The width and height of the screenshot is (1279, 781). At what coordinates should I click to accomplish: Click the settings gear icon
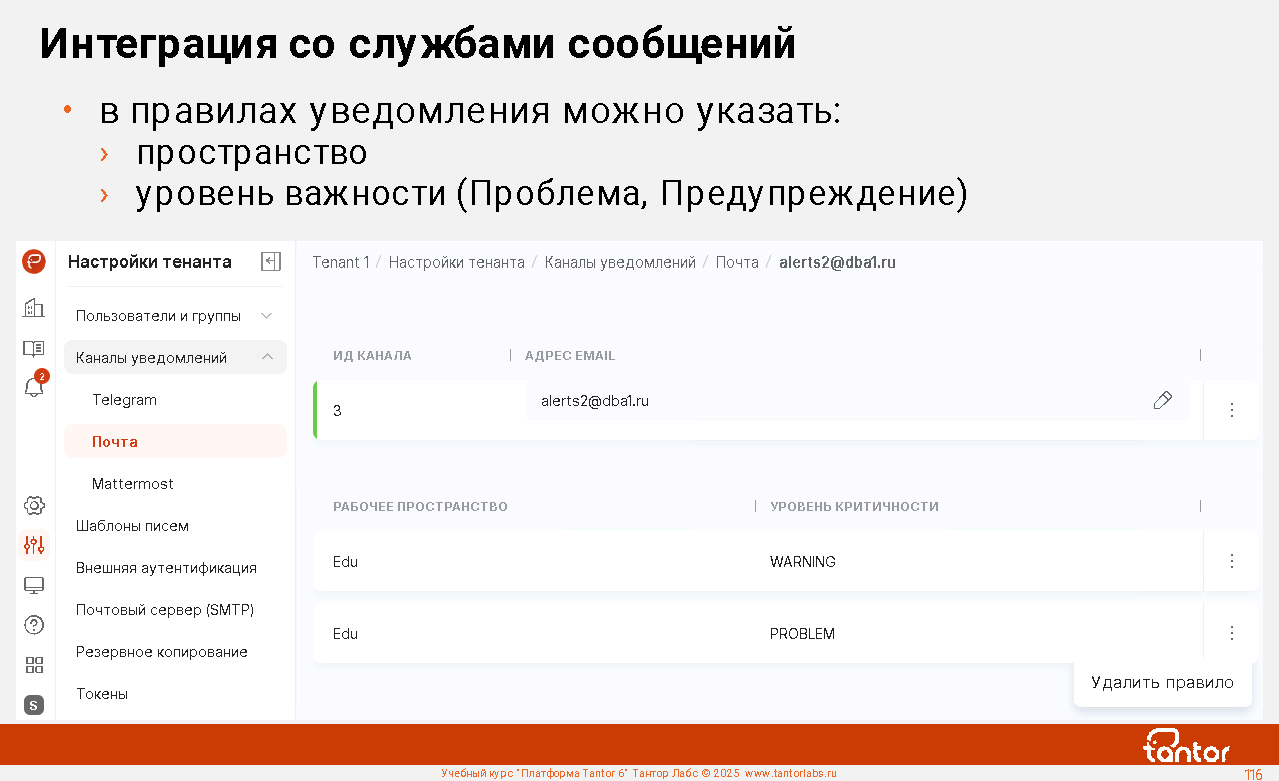[x=34, y=505]
